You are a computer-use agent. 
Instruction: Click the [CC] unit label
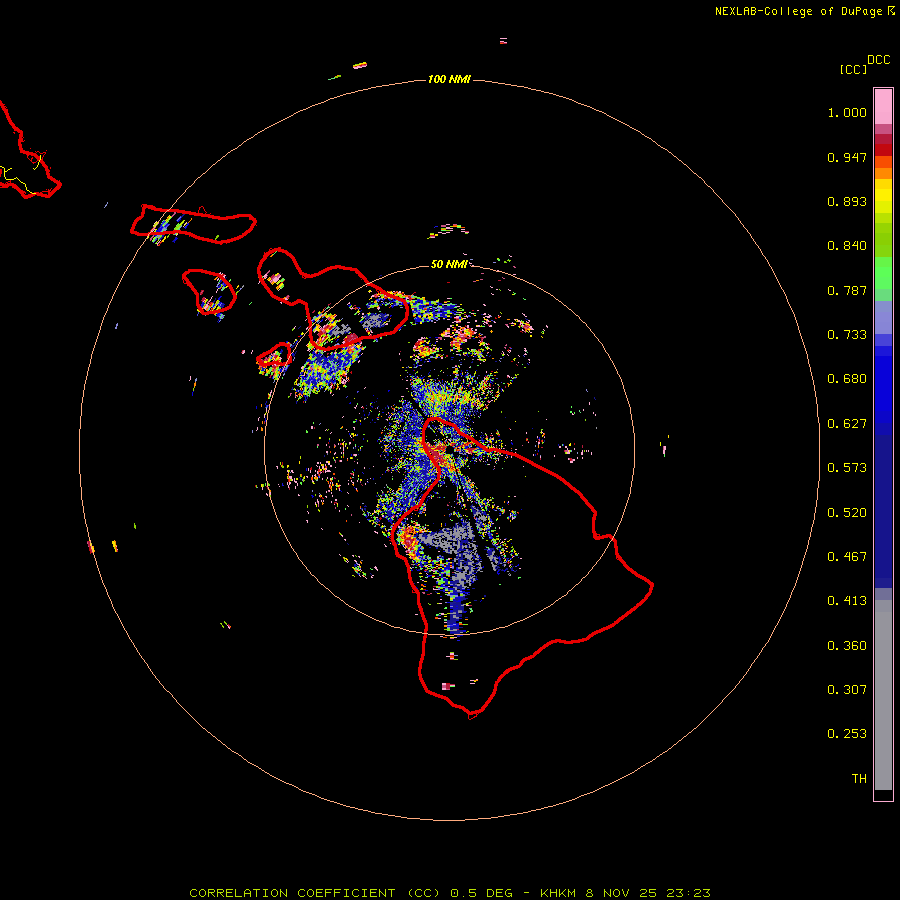point(853,69)
